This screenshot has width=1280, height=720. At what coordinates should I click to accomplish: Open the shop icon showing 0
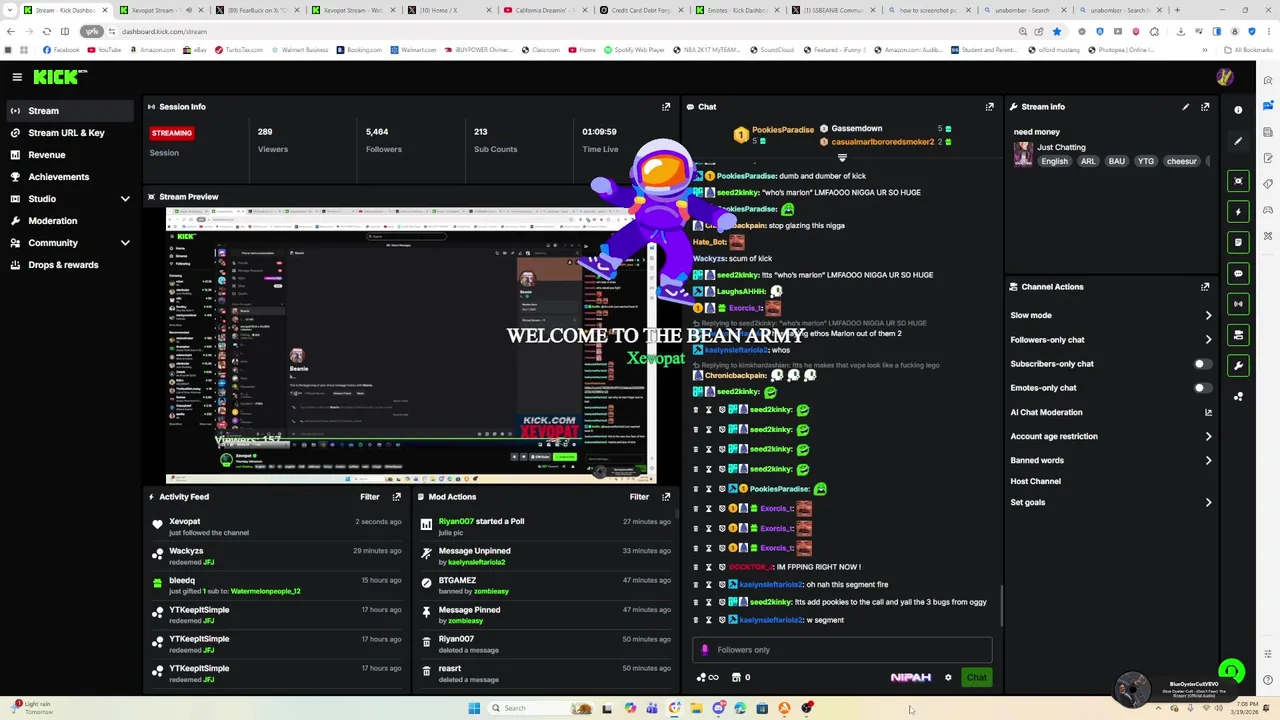coord(740,678)
